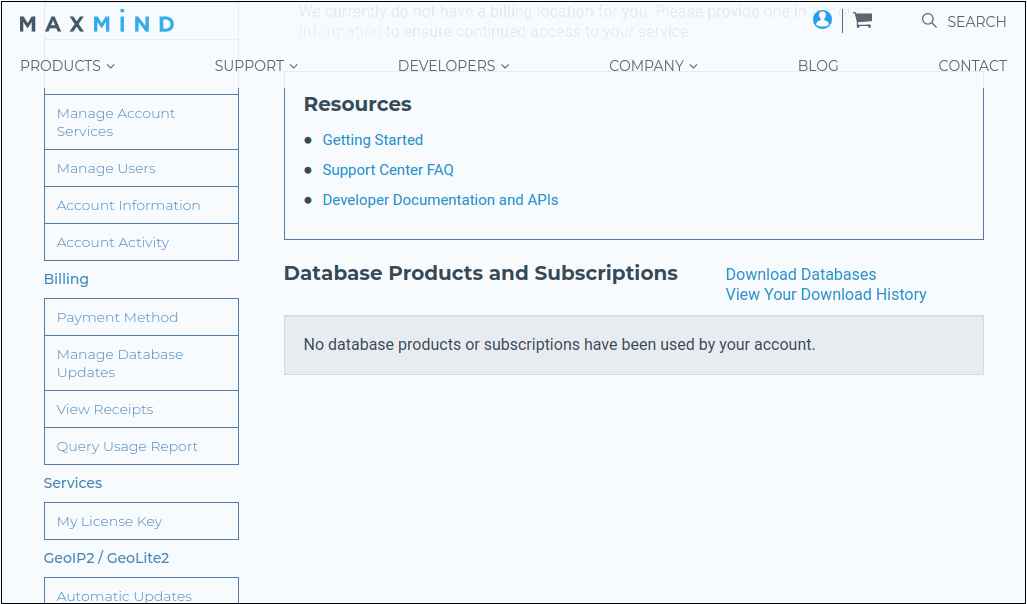Image resolution: width=1027 pixels, height=604 pixels.
Task: Open View Receipts in sidebar
Action: (x=141, y=409)
